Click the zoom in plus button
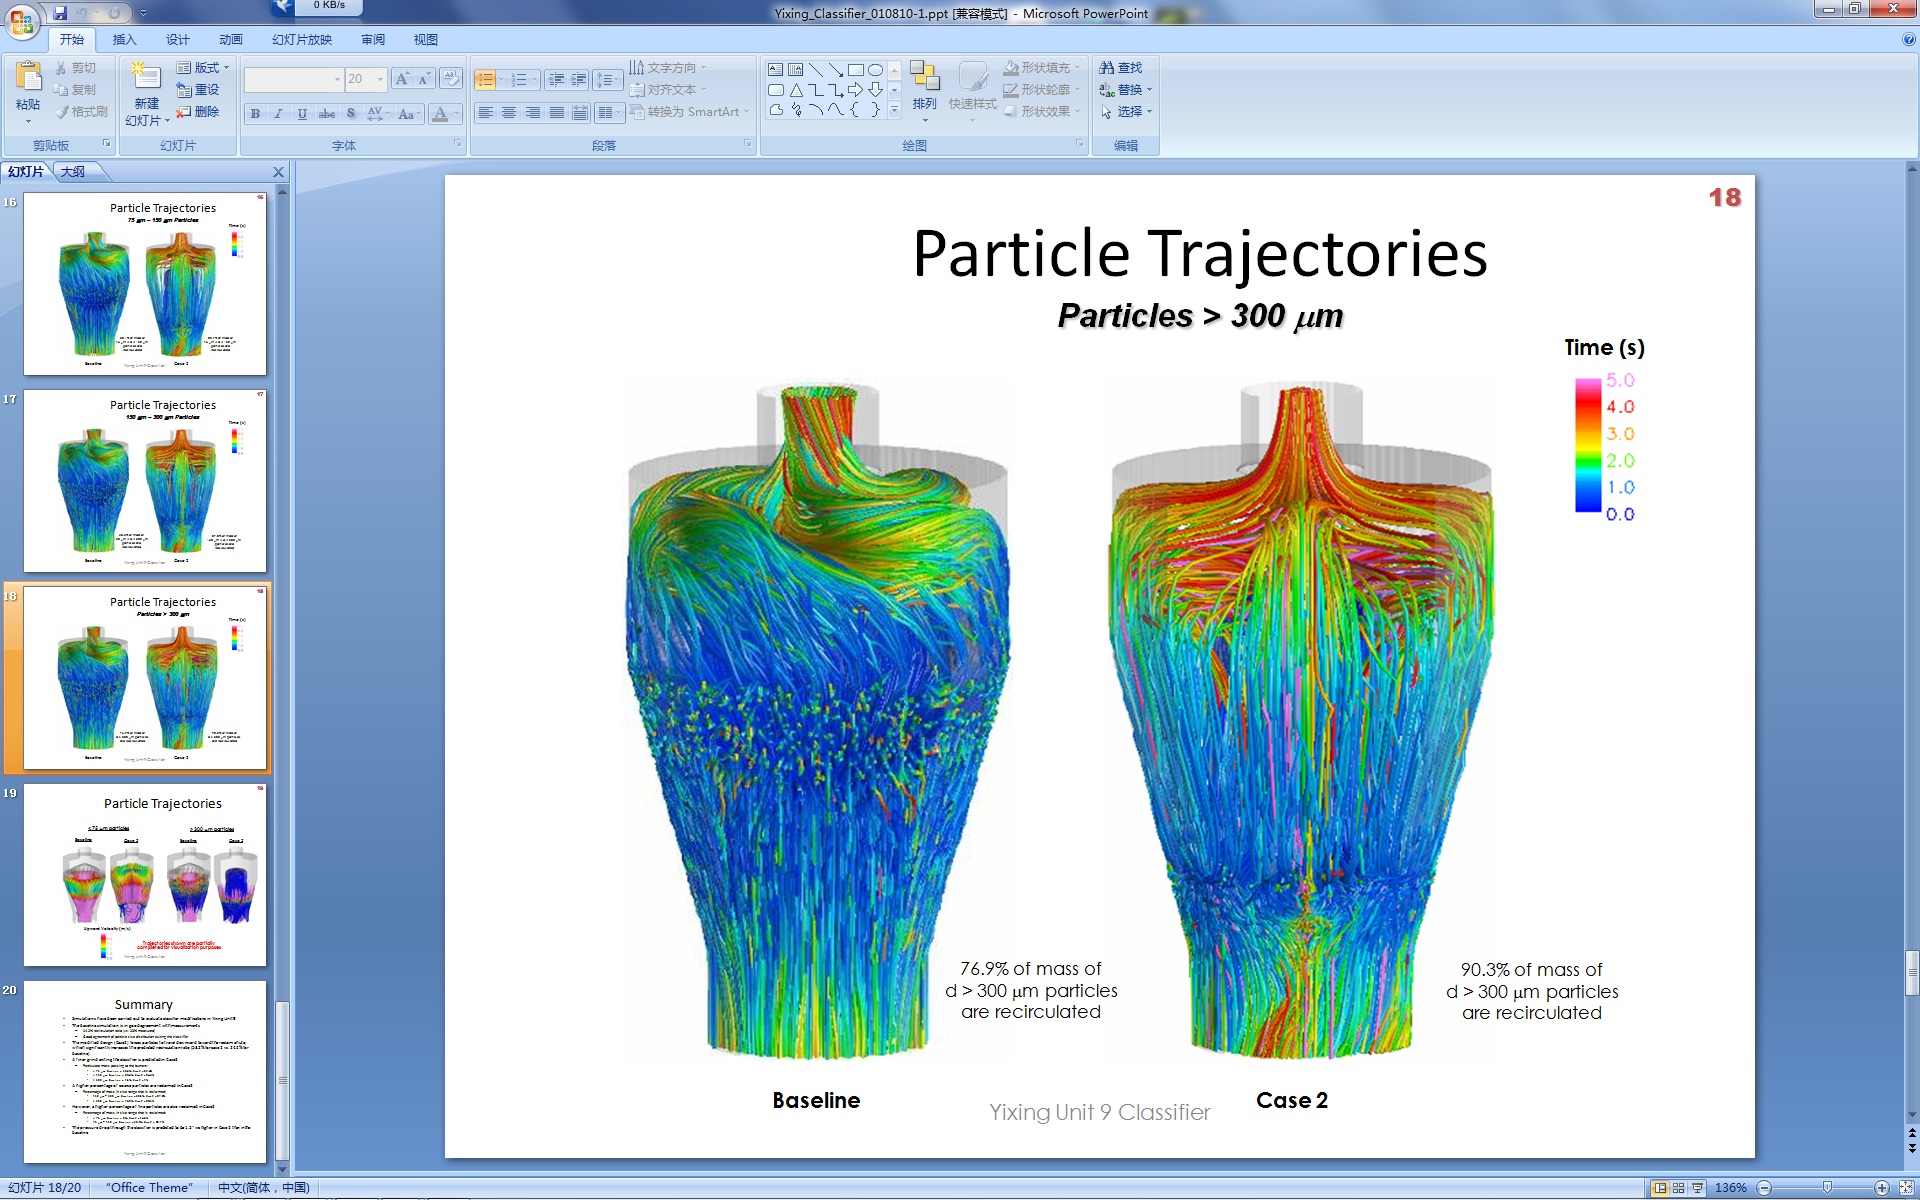 (1881, 1188)
